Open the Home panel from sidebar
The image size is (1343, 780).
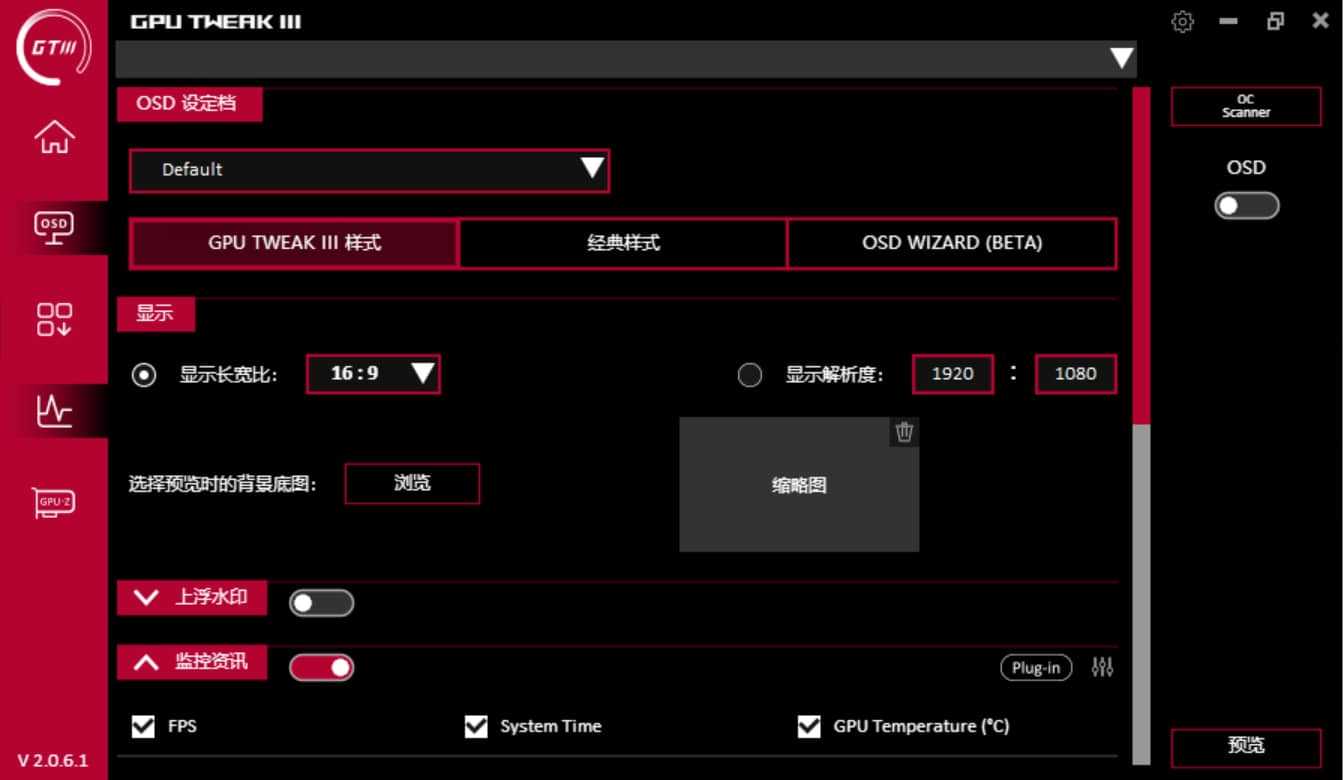tap(56, 139)
